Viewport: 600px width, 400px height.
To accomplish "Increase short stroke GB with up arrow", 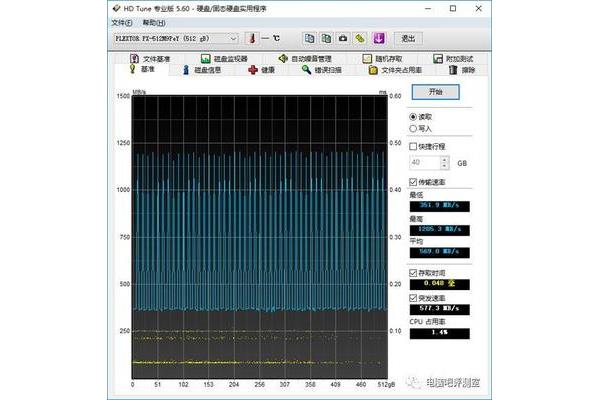I will [445, 159].
